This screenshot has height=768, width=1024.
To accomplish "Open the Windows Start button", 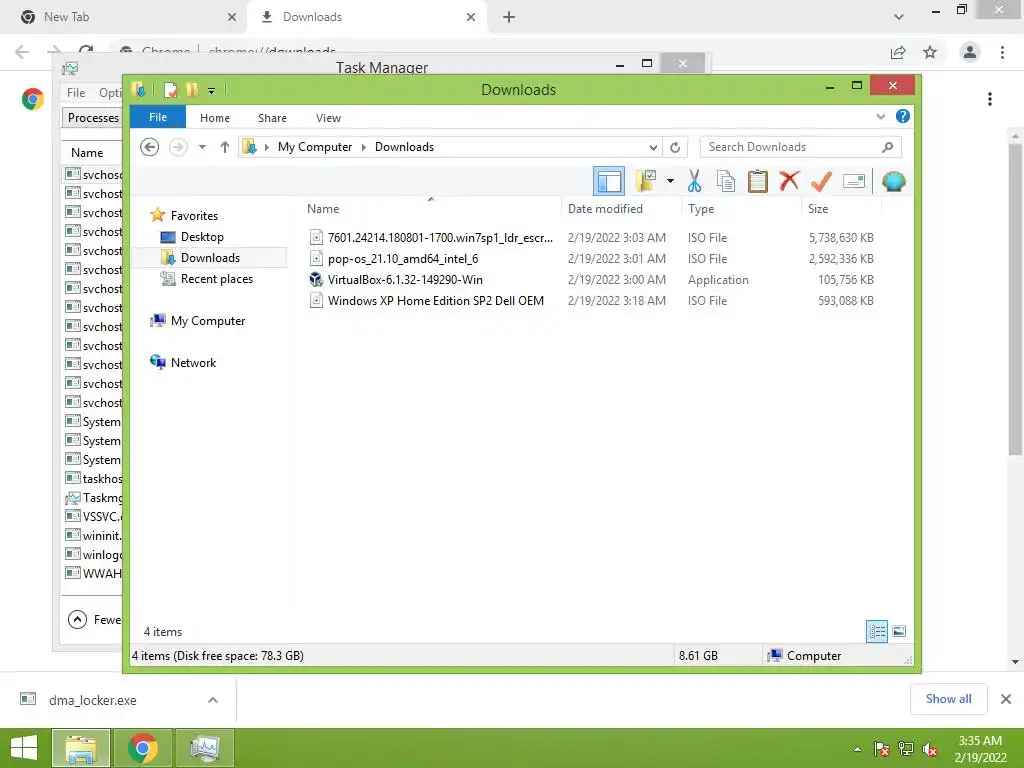I will point(24,748).
